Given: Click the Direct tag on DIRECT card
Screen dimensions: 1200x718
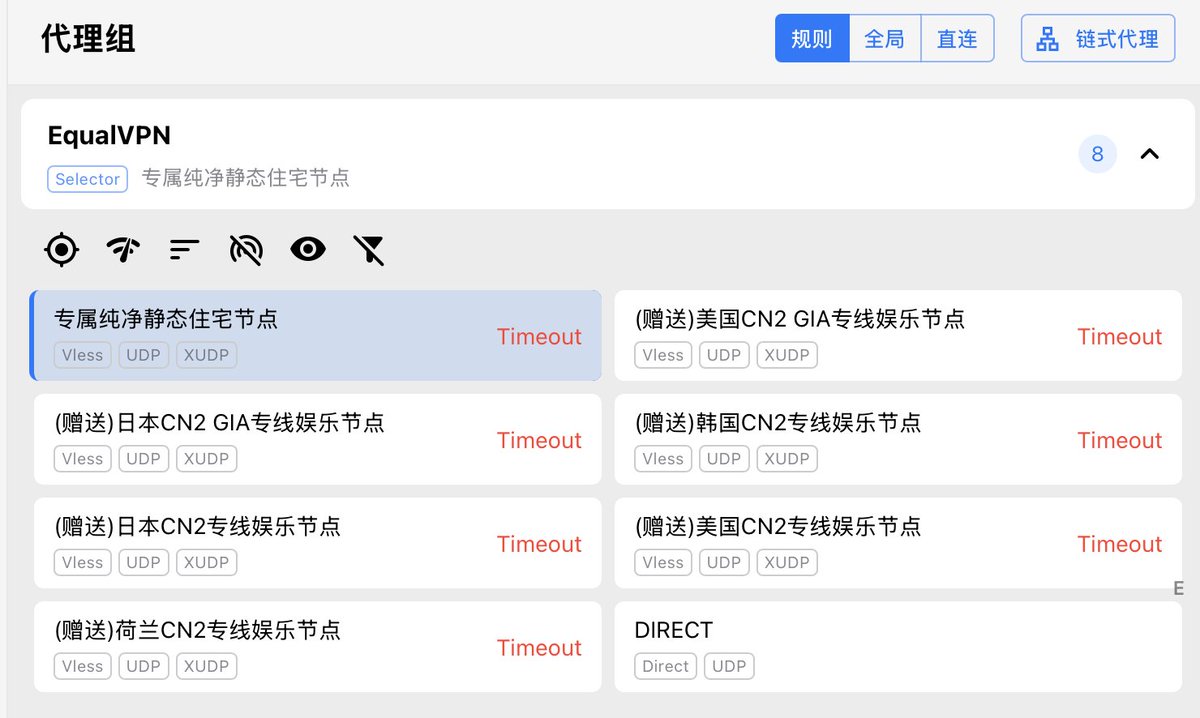Looking at the screenshot, I should pos(666,666).
